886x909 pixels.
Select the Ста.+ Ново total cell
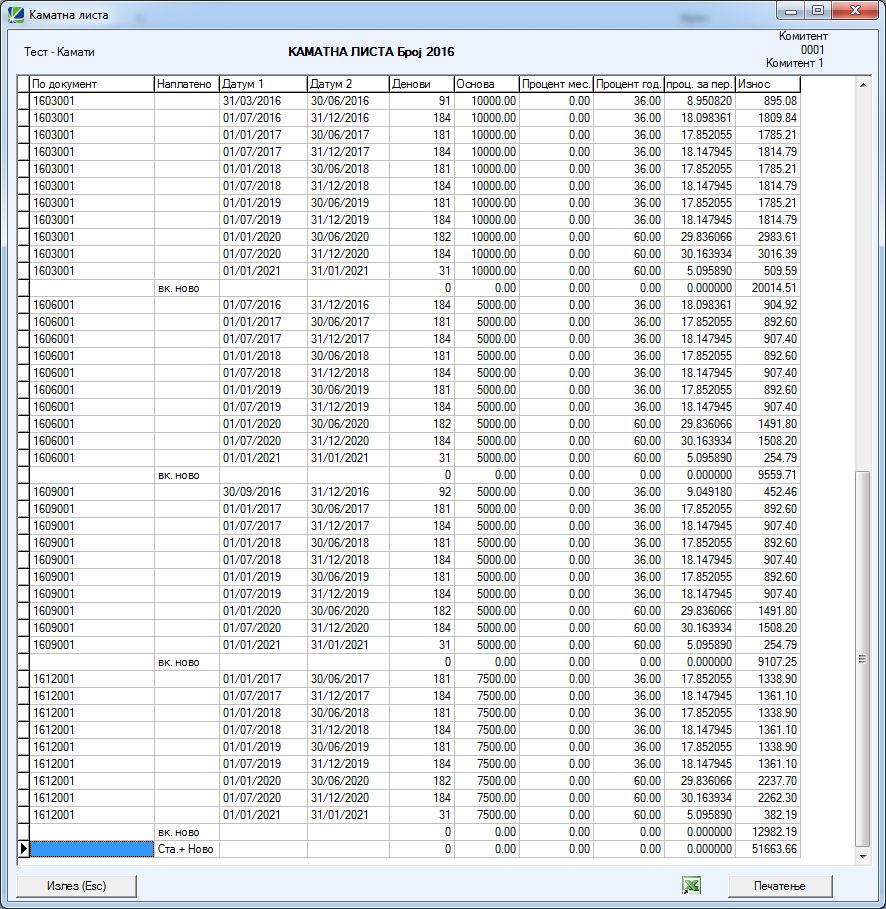pyautogui.click(x=187, y=849)
